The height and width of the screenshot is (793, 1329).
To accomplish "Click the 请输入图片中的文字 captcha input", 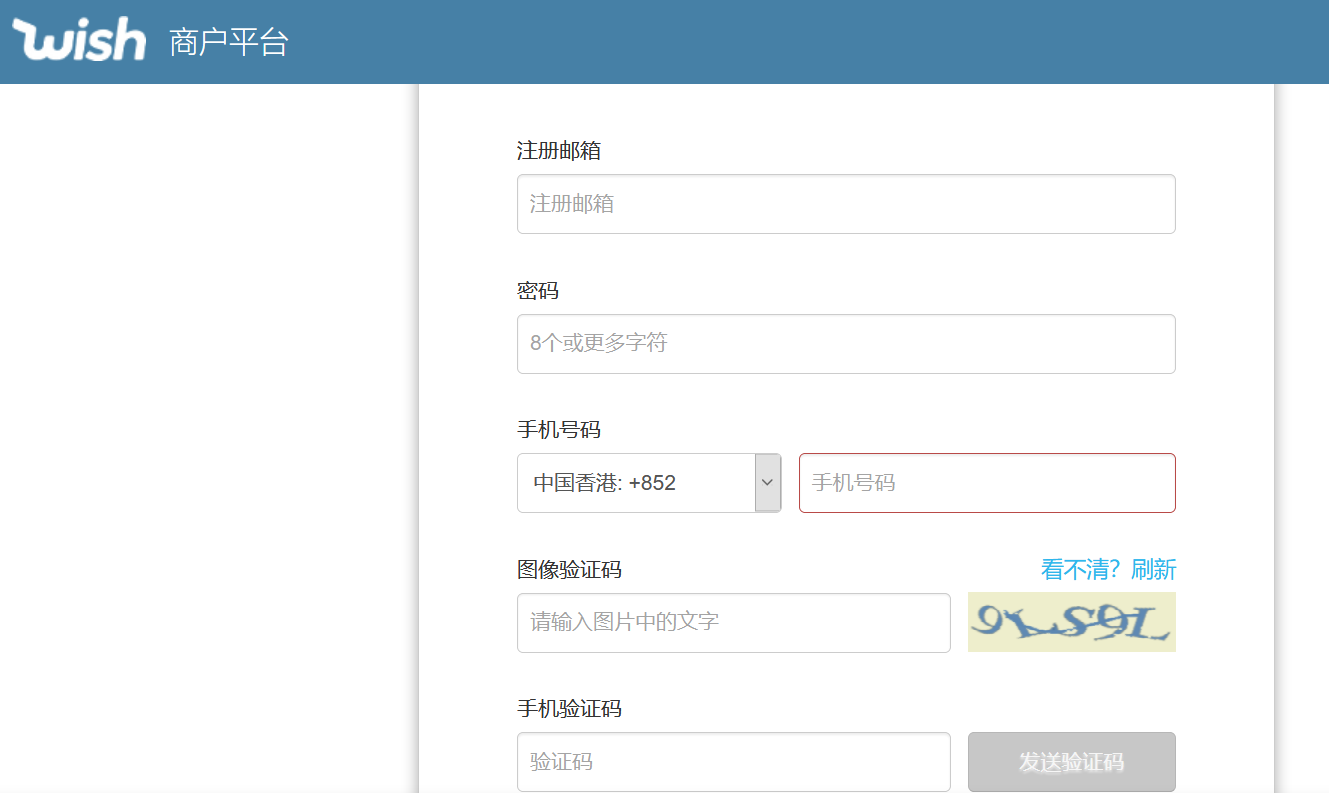I will coord(733,623).
